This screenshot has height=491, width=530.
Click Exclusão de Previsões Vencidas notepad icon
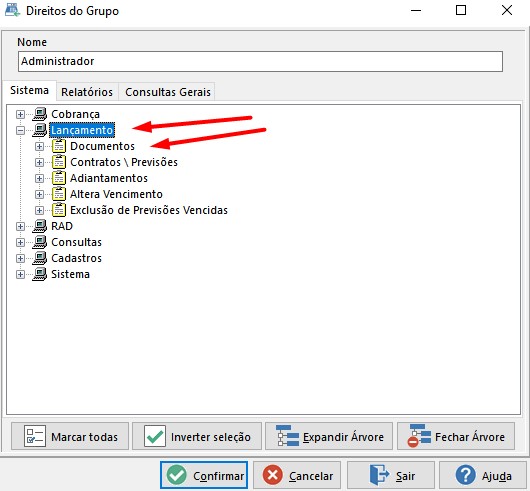[59, 210]
